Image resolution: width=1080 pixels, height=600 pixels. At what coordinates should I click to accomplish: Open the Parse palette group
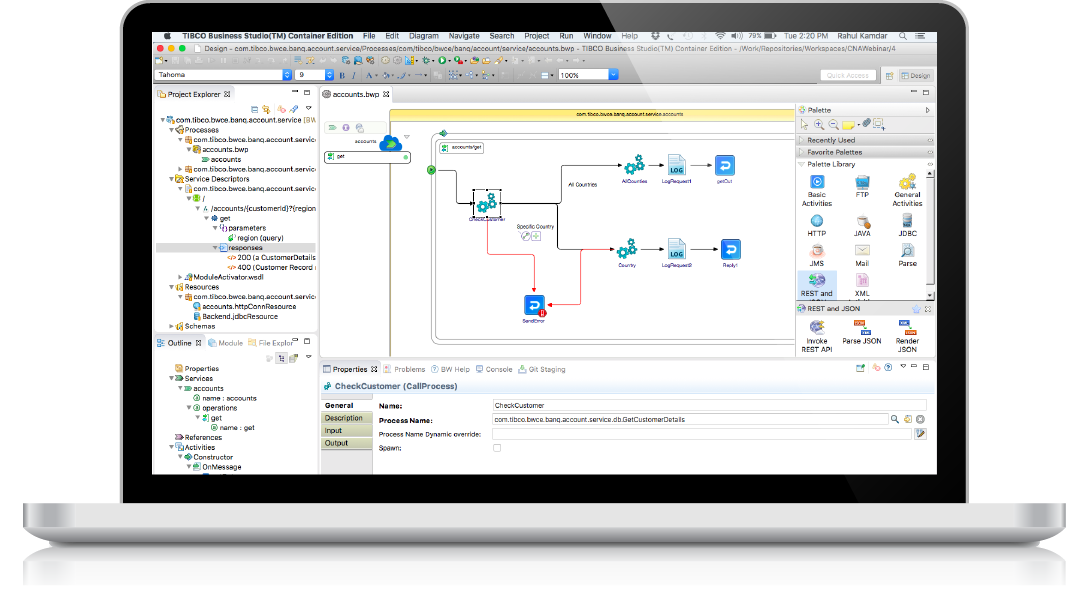coord(907,256)
